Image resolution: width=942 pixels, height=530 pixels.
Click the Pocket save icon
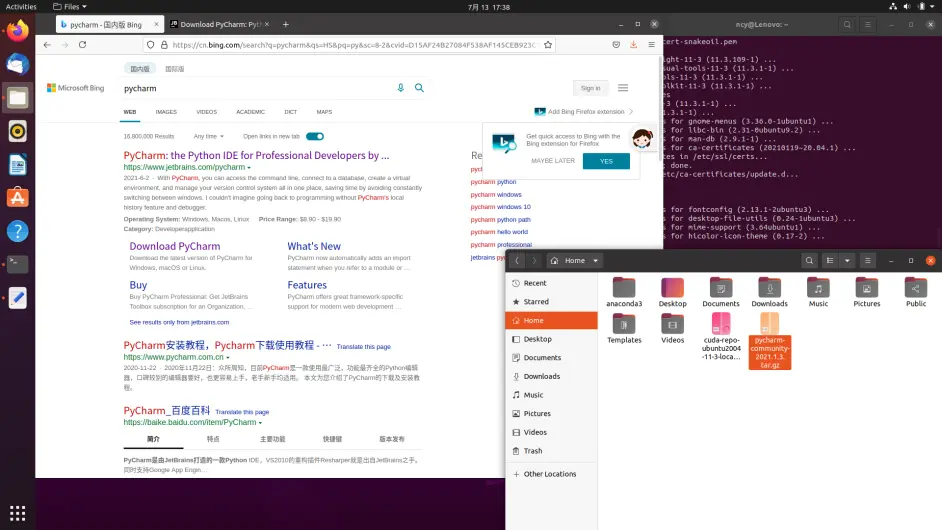coord(616,44)
